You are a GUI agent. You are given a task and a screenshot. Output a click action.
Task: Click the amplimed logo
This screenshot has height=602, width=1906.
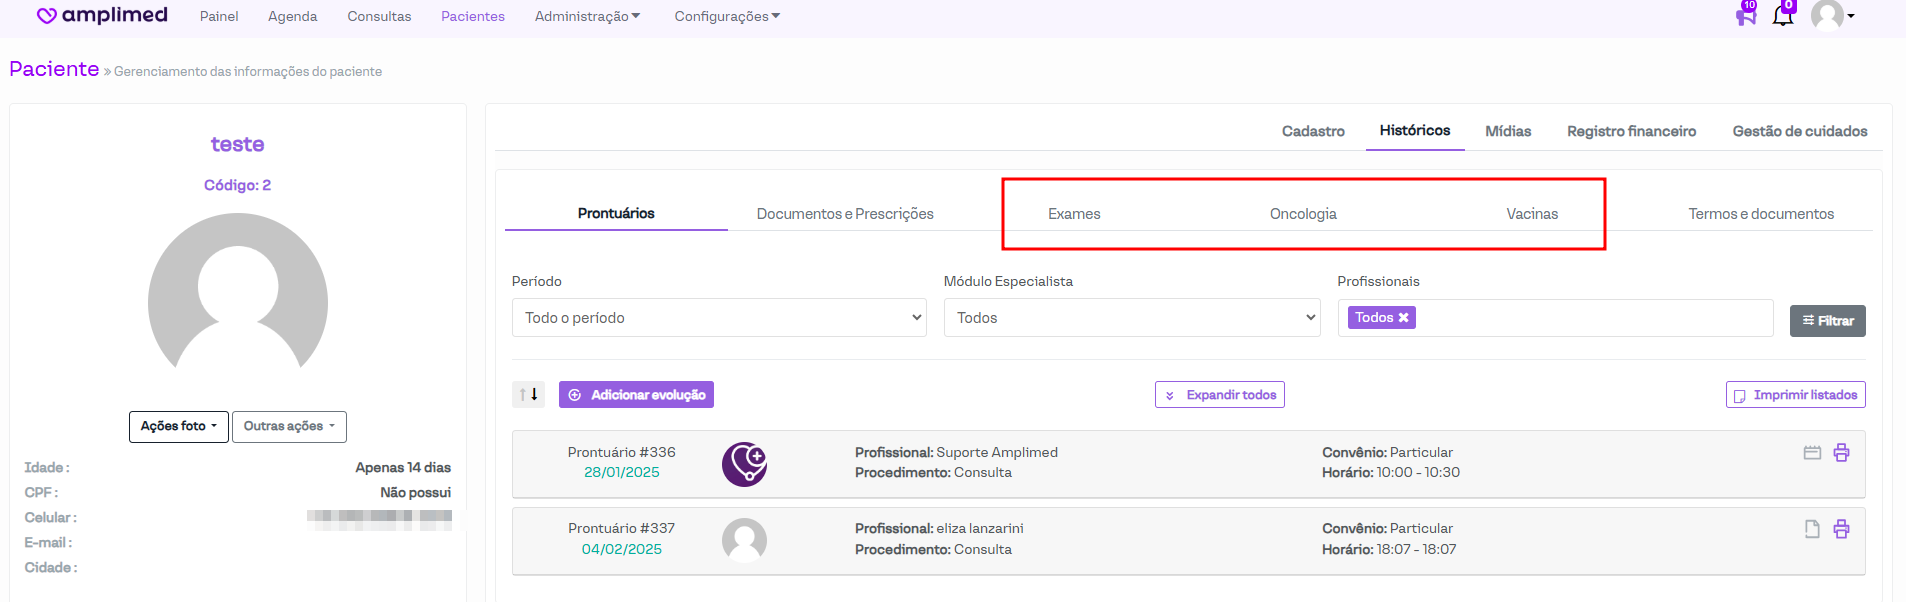click(102, 16)
